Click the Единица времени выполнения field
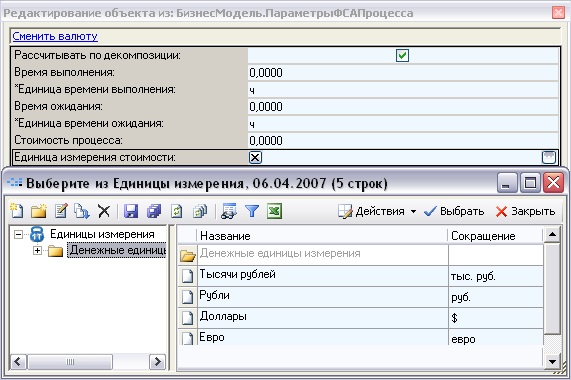 403,90
